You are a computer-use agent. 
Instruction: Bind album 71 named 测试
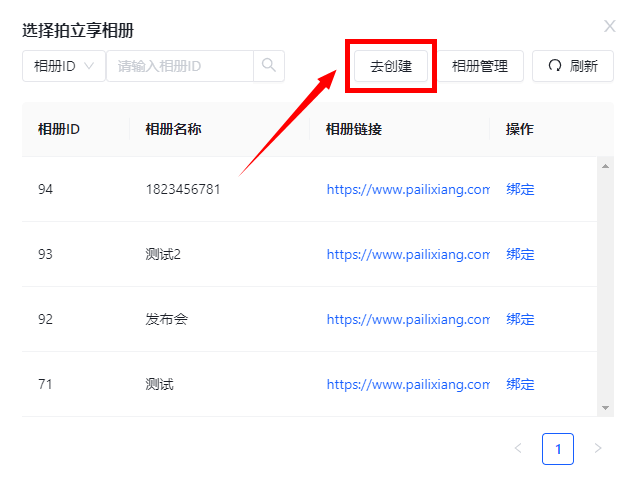(x=520, y=384)
